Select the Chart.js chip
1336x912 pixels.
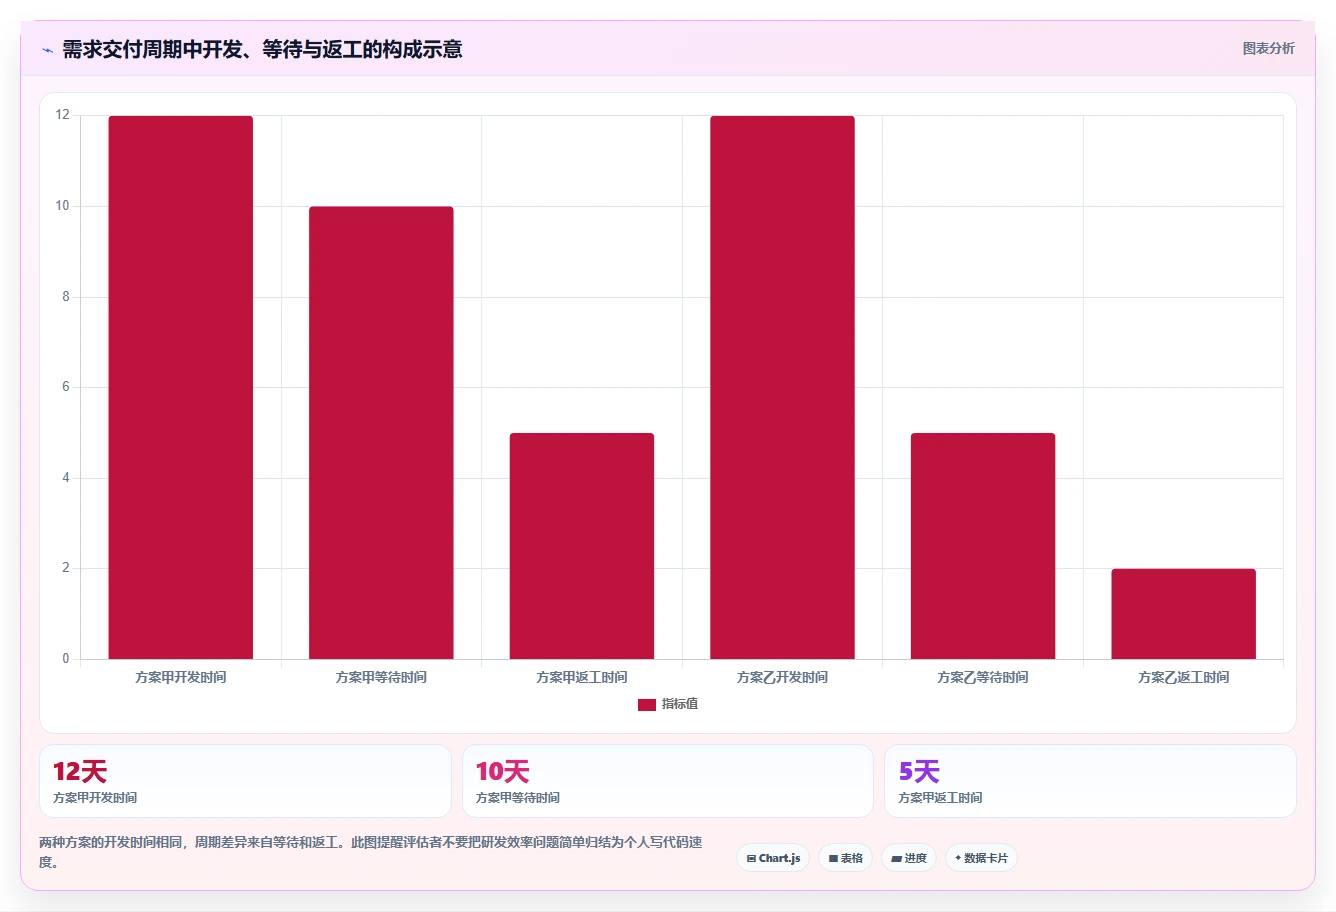click(x=773, y=858)
